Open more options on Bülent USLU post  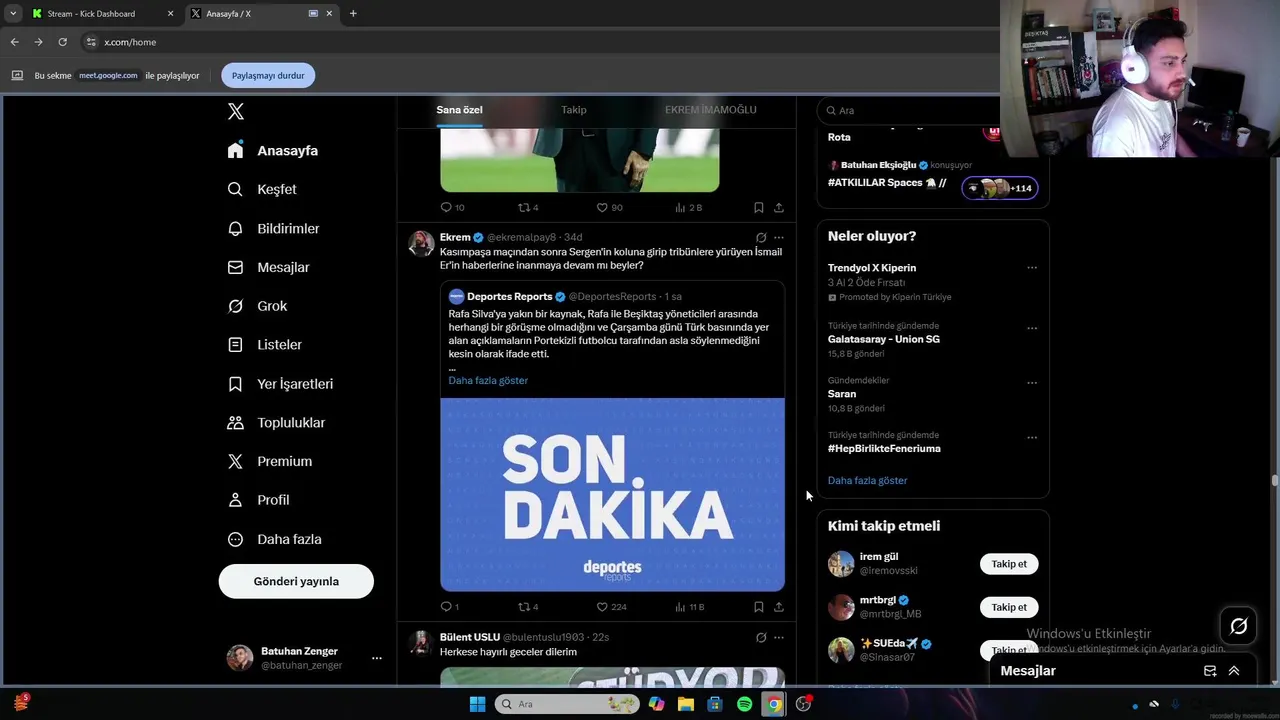coord(779,637)
